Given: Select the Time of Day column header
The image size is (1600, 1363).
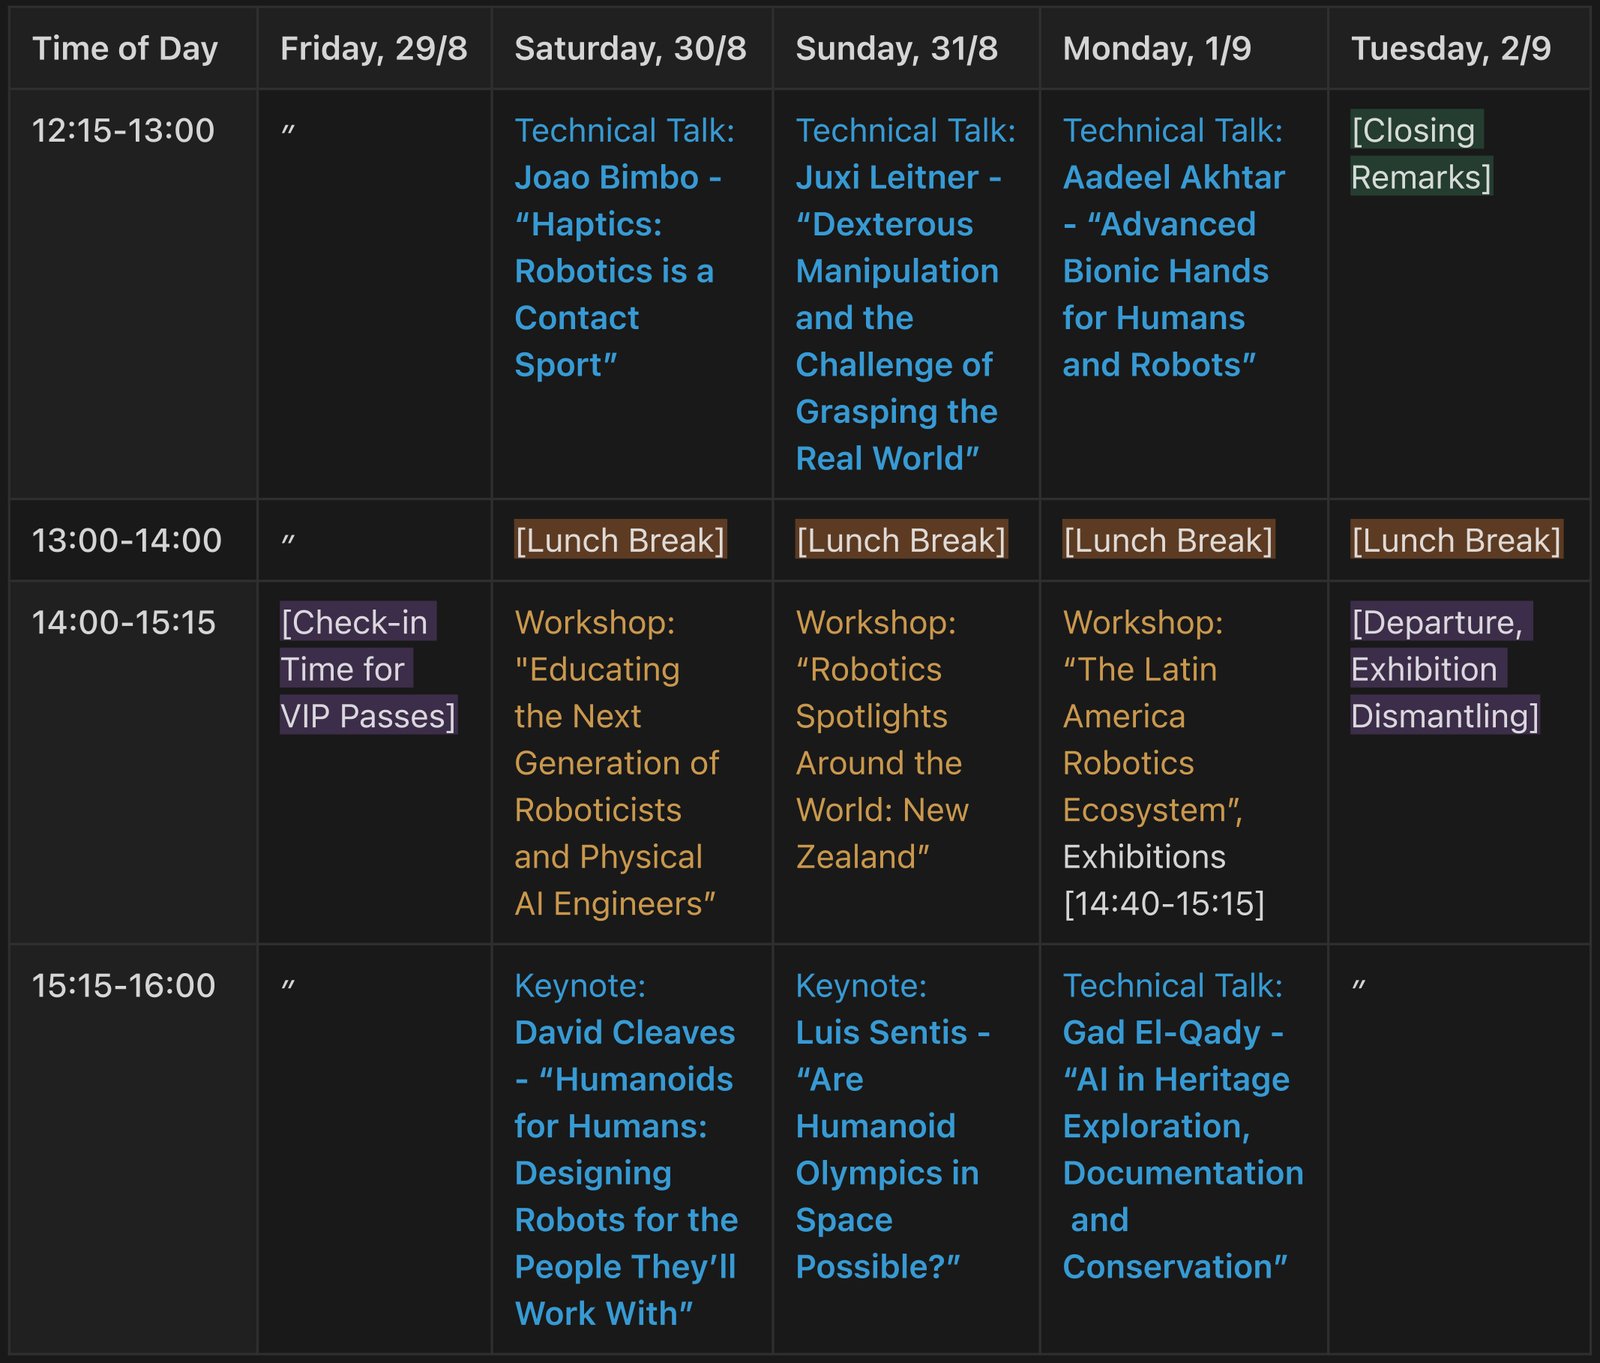Looking at the screenshot, I should click(125, 48).
